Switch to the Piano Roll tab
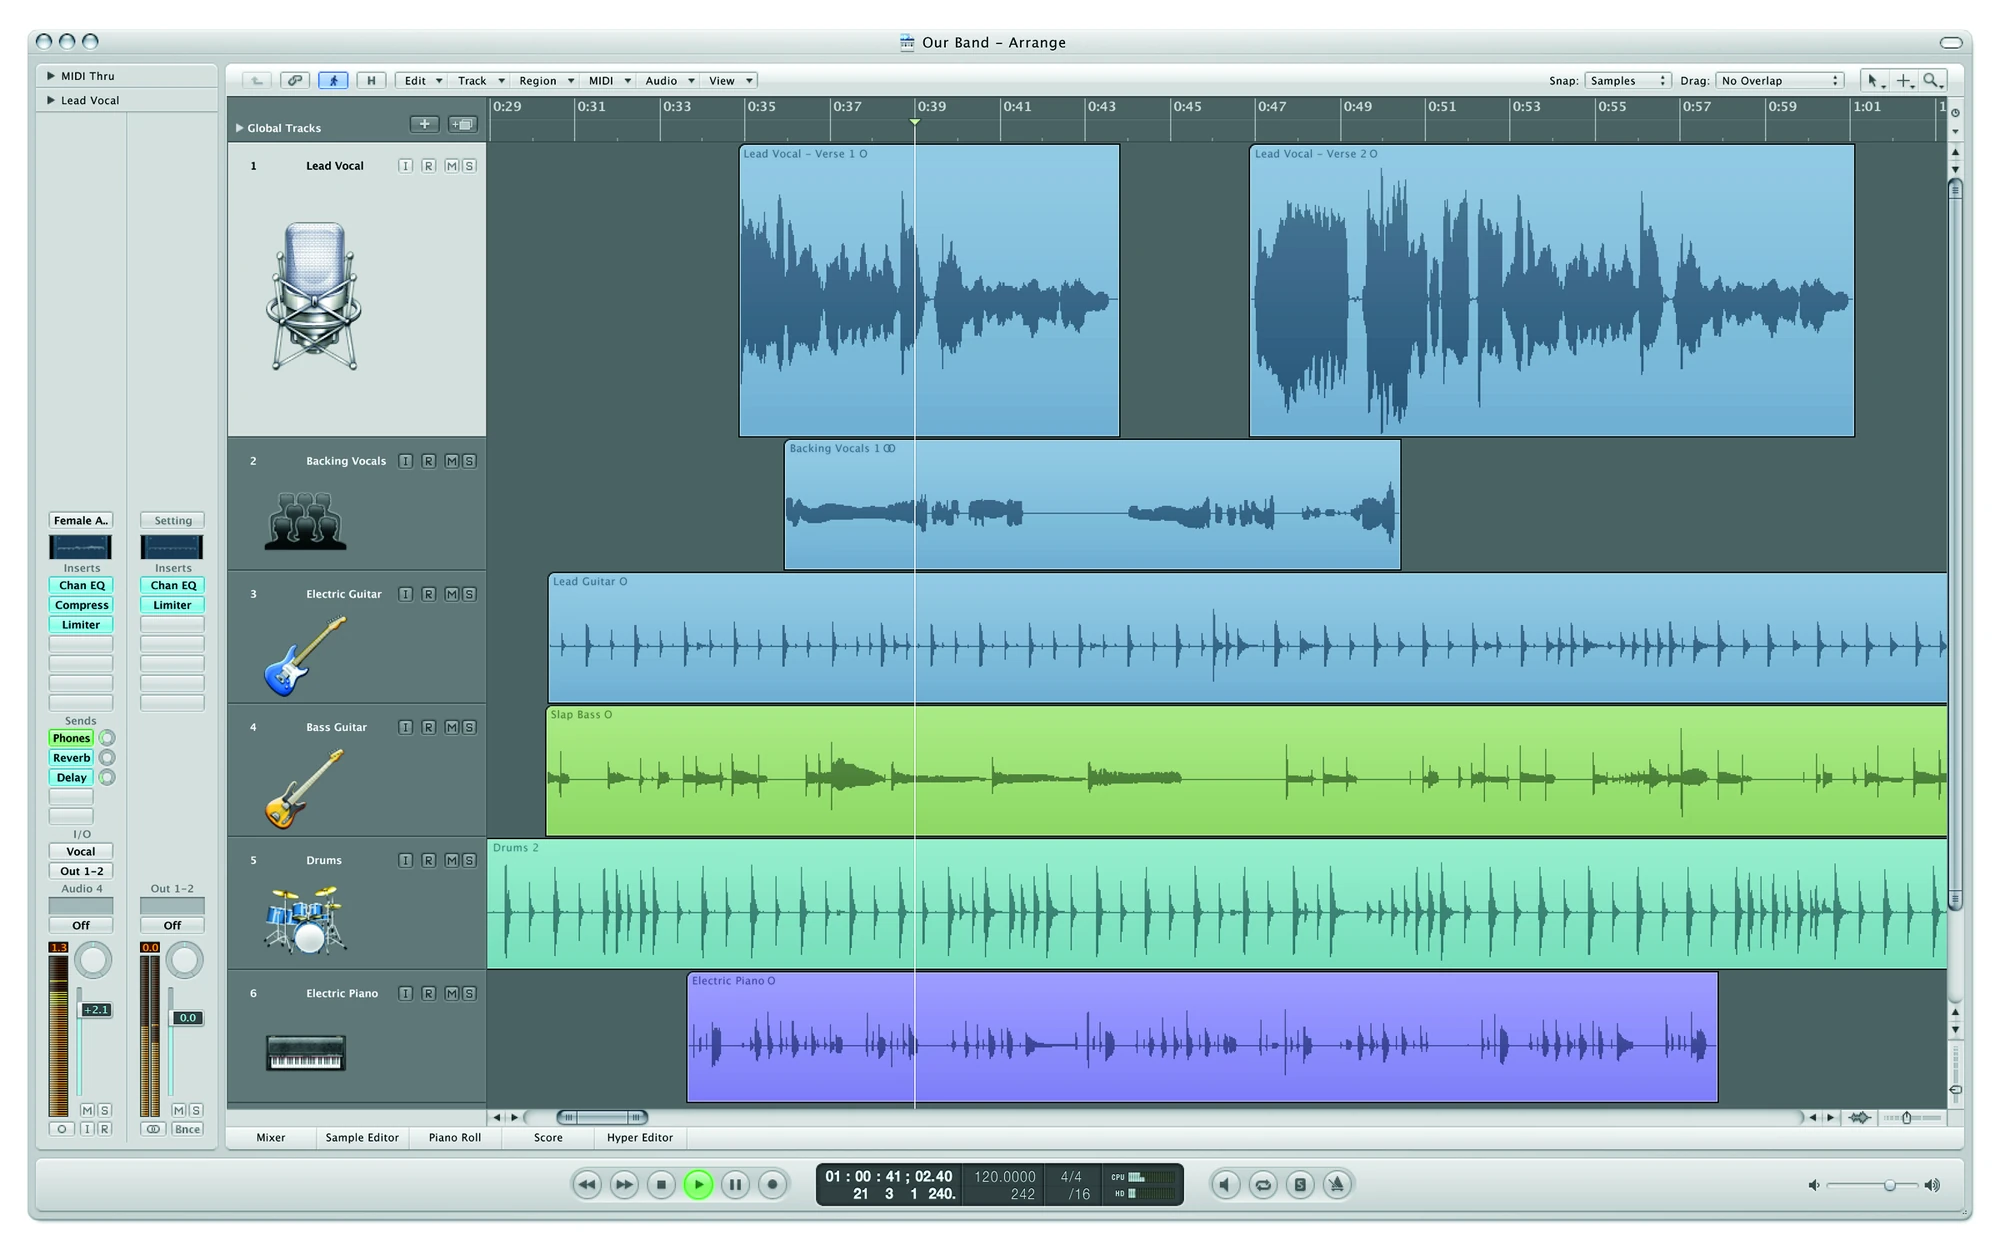 coord(455,1138)
